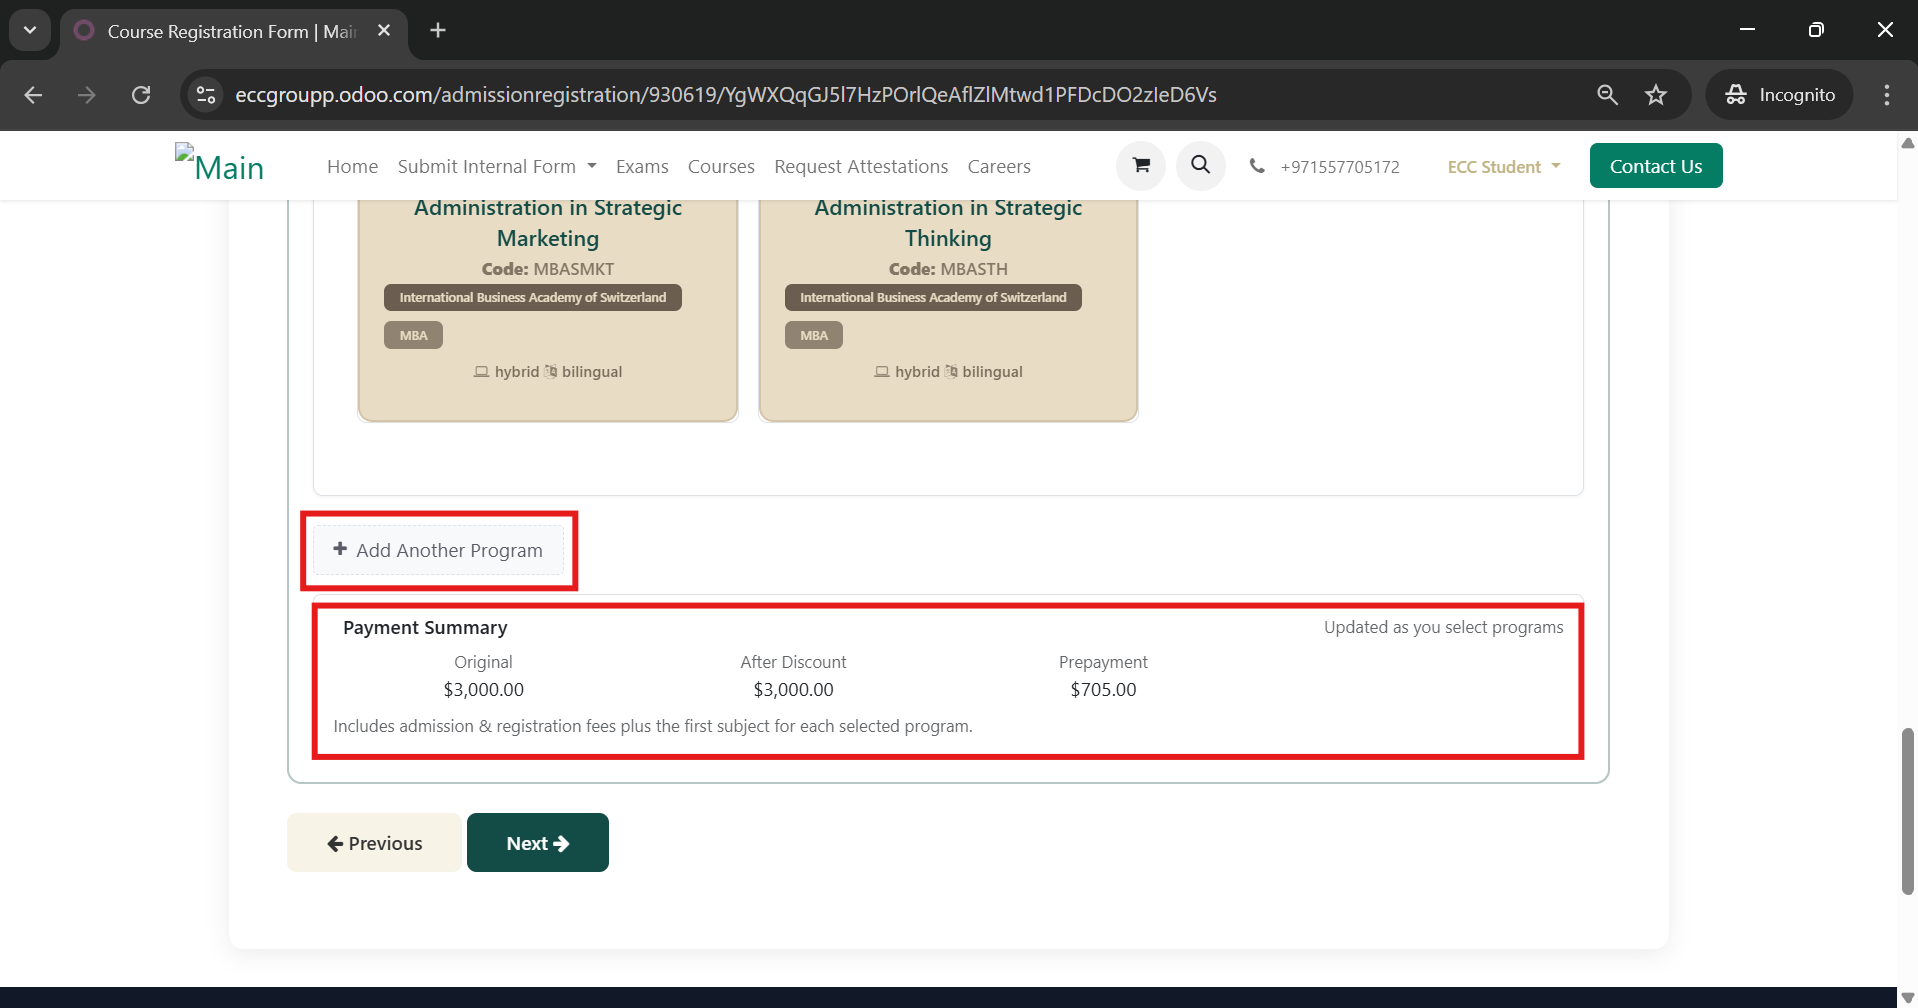The height and width of the screenshot is (1008, 1918).
Task: Open a new browser tab
Action: [438, 31]
